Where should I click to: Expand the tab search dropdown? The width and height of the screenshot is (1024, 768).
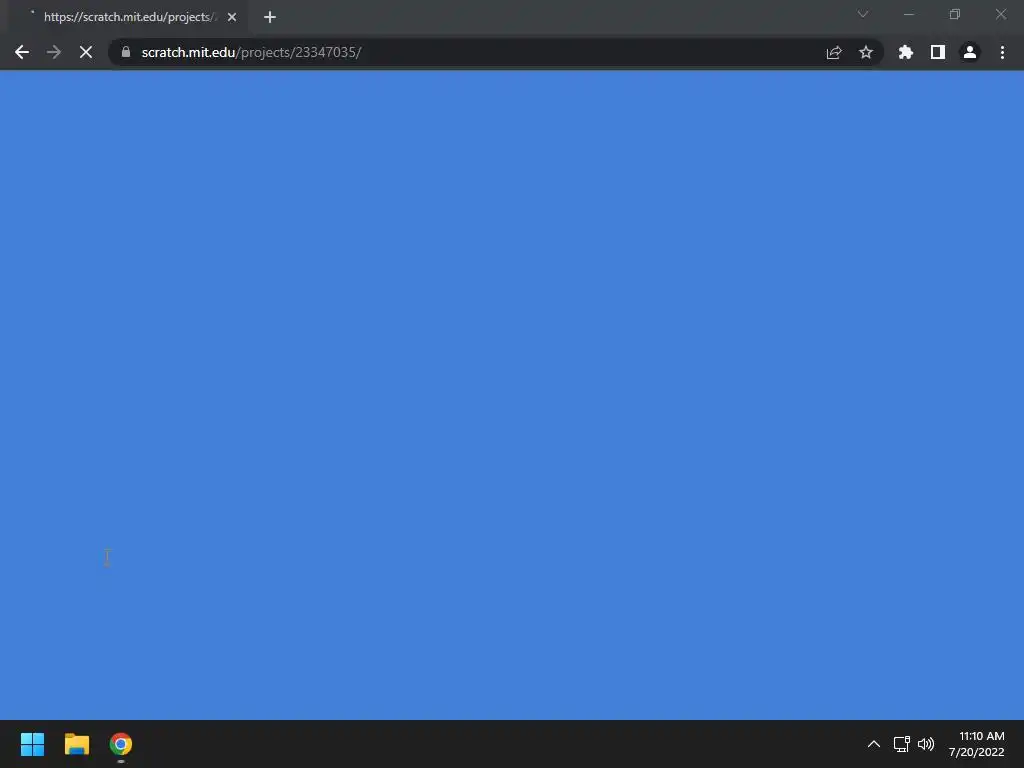(863, 14)
